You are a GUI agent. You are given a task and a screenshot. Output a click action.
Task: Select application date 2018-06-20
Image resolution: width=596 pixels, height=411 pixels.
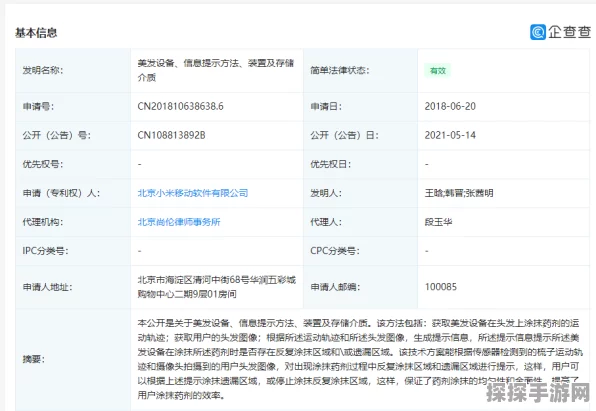(x=450, y=106)
